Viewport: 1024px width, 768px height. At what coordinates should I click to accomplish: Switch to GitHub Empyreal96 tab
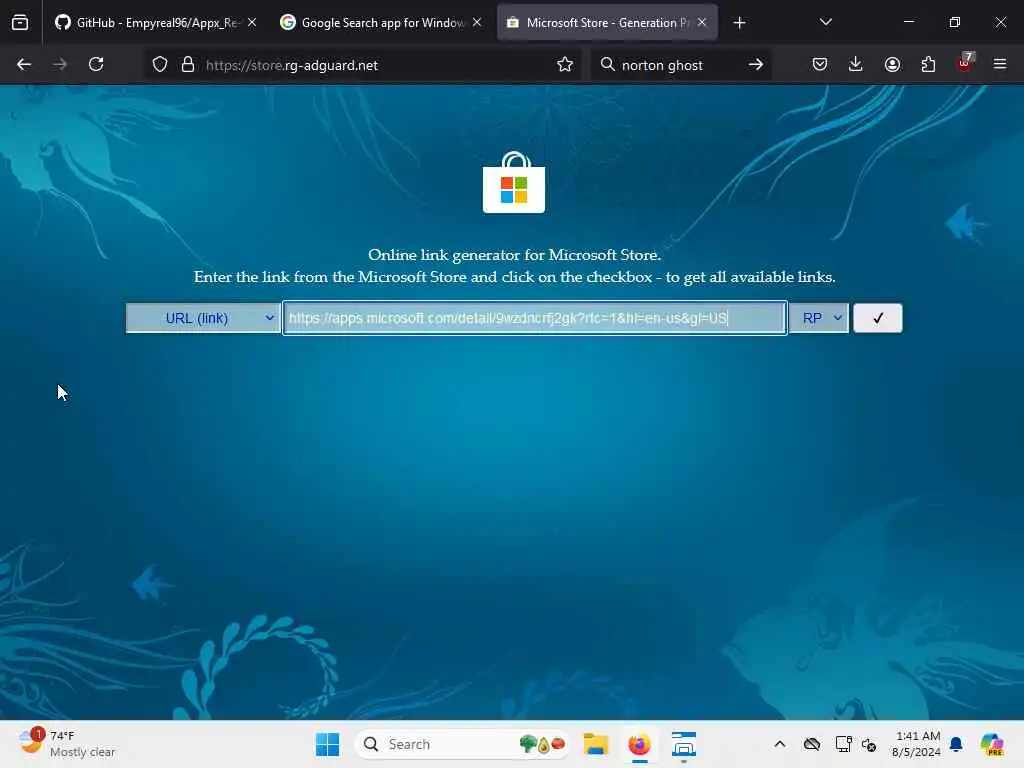click(156, 23)
